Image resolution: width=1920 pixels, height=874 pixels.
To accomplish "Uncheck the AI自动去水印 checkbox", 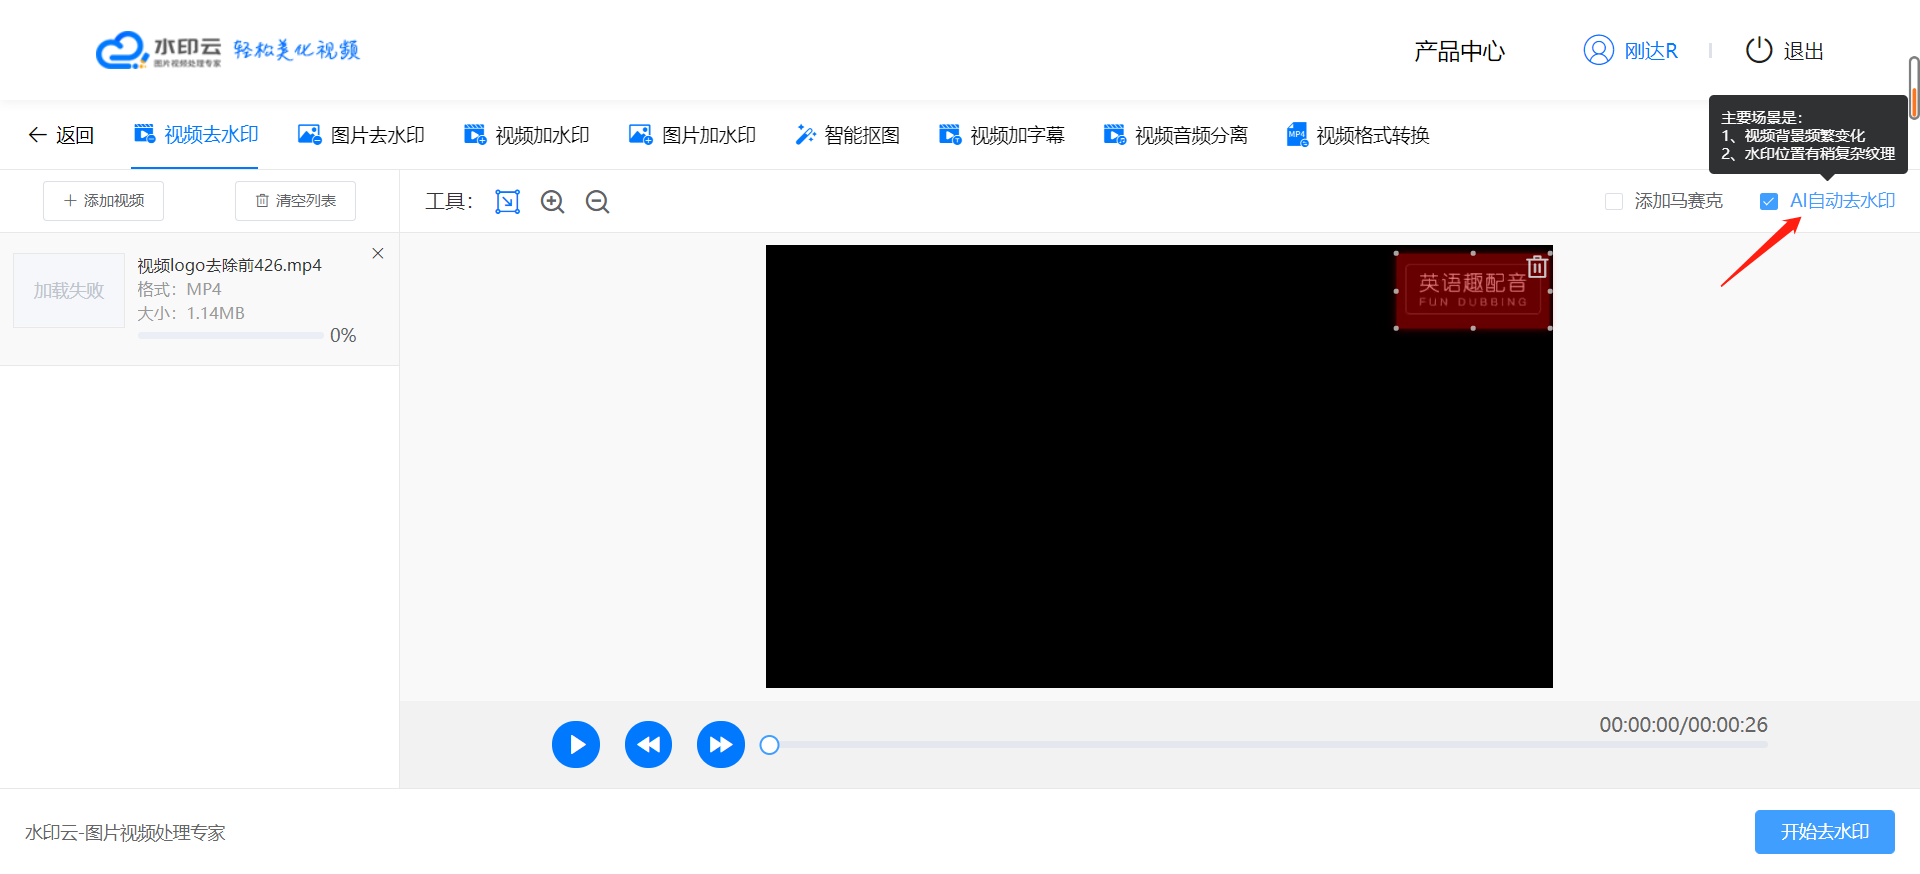I will tap(1768, 202).
